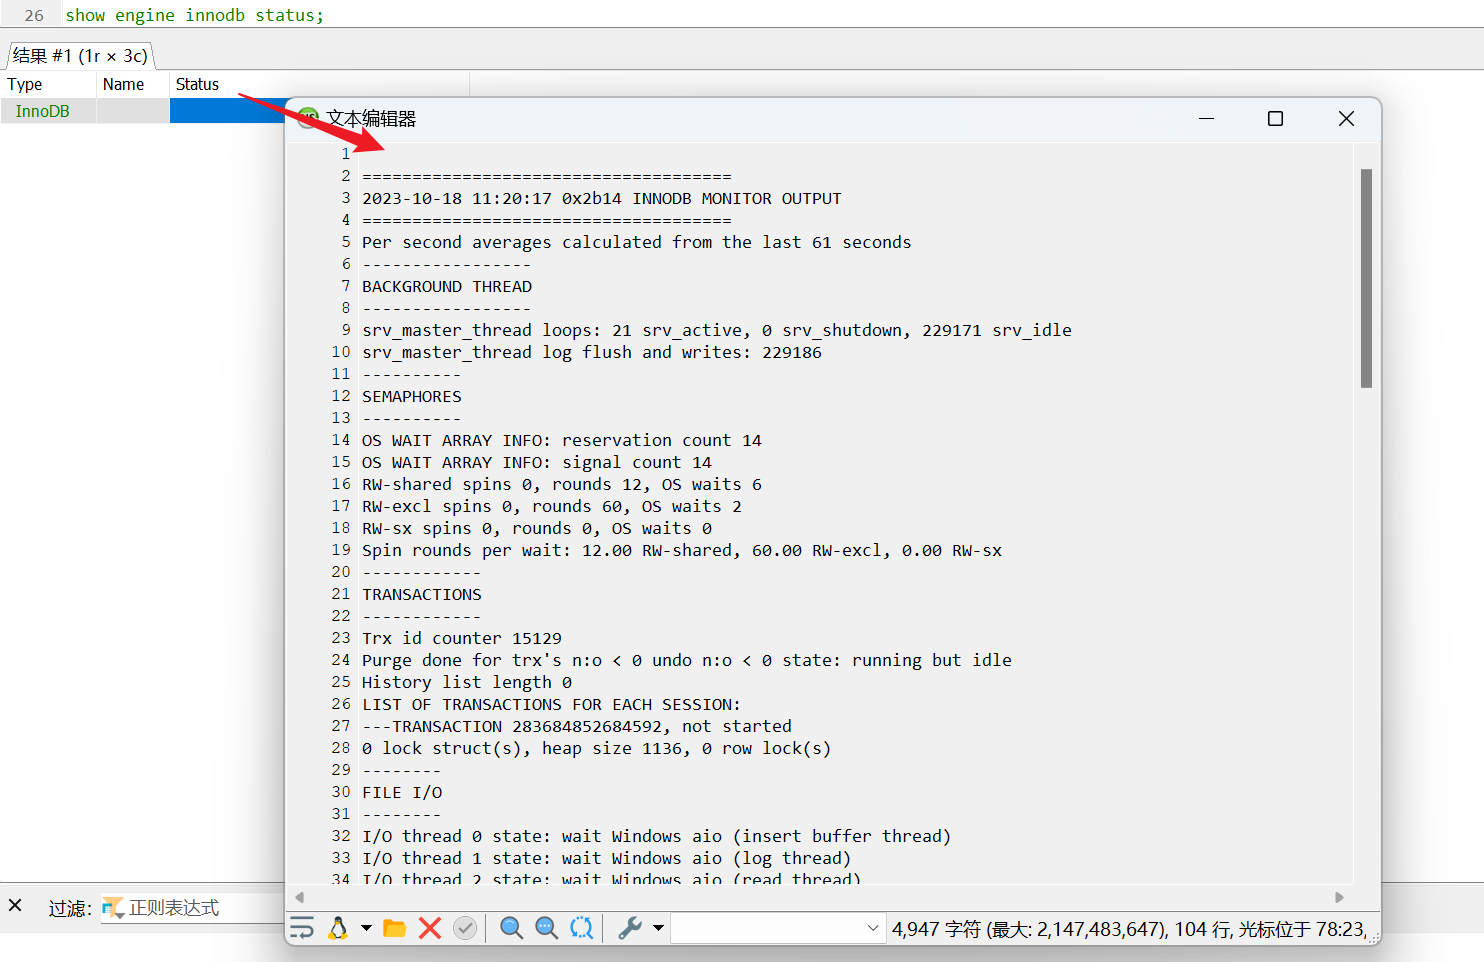Click the text editor vertical scrollbar thumb
The height and width of the screenshot is (962, 1484).
[1366, 278]
